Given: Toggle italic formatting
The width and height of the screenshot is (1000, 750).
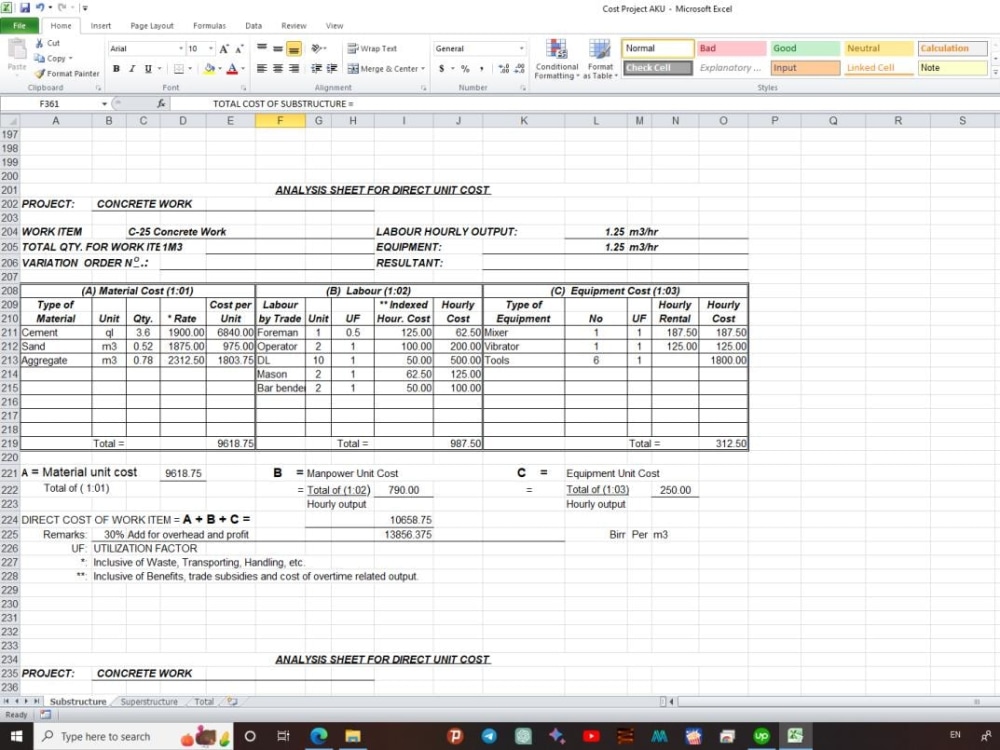Looking at the screenshot, I should click(132, 68).
